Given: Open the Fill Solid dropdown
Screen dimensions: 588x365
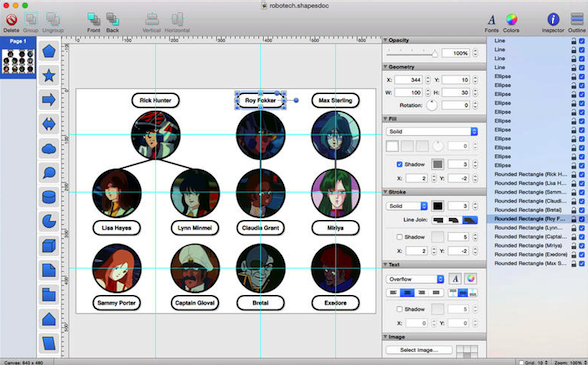Looking at the screenshot, I should point(432,132).
